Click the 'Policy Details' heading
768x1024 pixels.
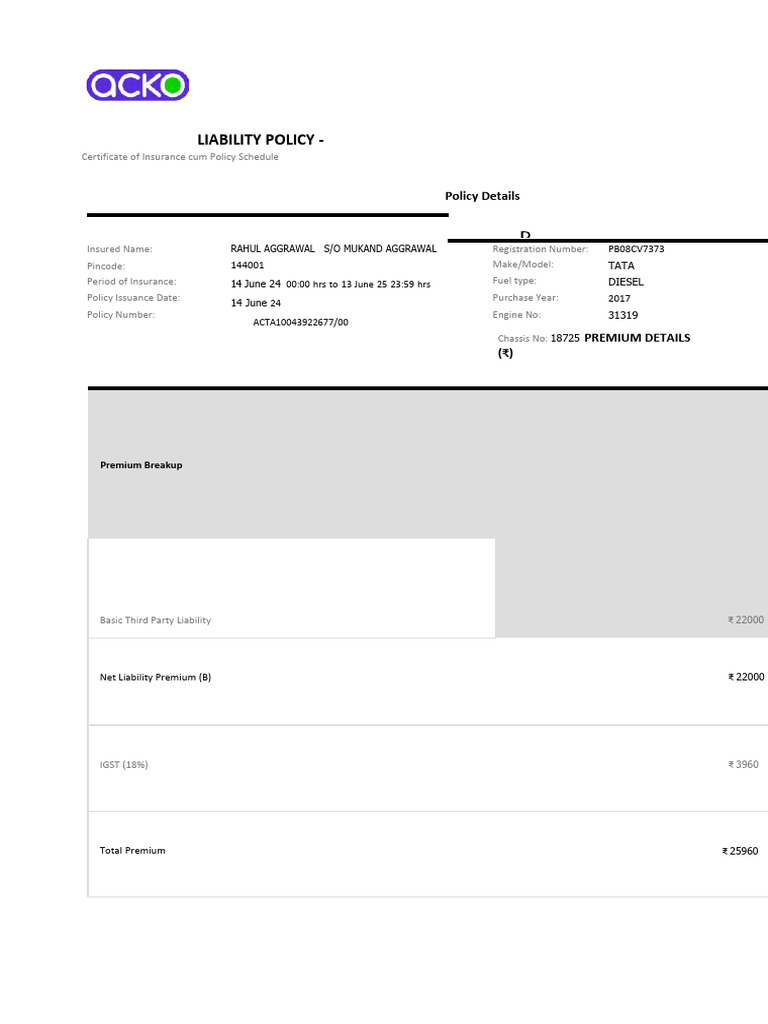coord(483,196)
